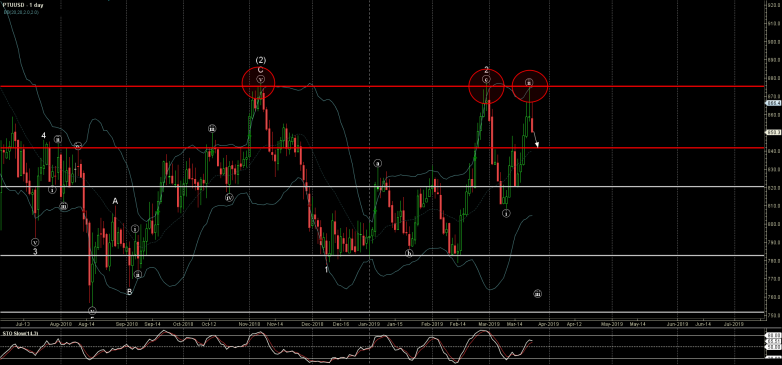Image resolution: width=782 pixels, height=365 pixels.
Task: Select the wave label 1 at the December low
Action: [326, 269]
